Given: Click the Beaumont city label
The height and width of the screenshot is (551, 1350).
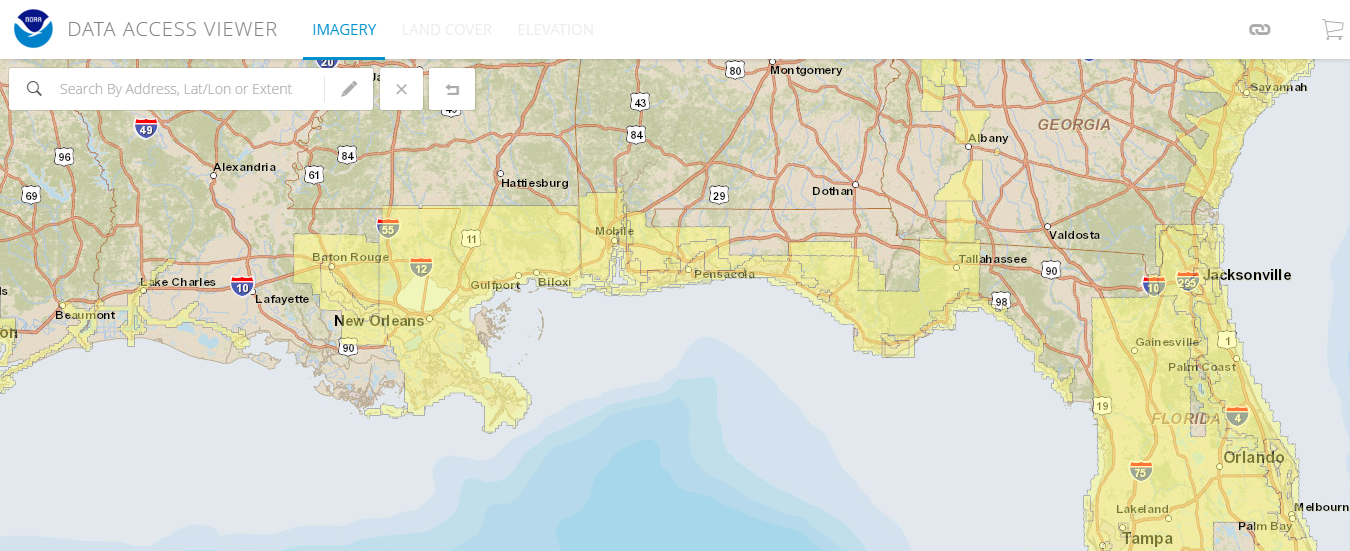Looking at the screenshot, I should point(85,315).
